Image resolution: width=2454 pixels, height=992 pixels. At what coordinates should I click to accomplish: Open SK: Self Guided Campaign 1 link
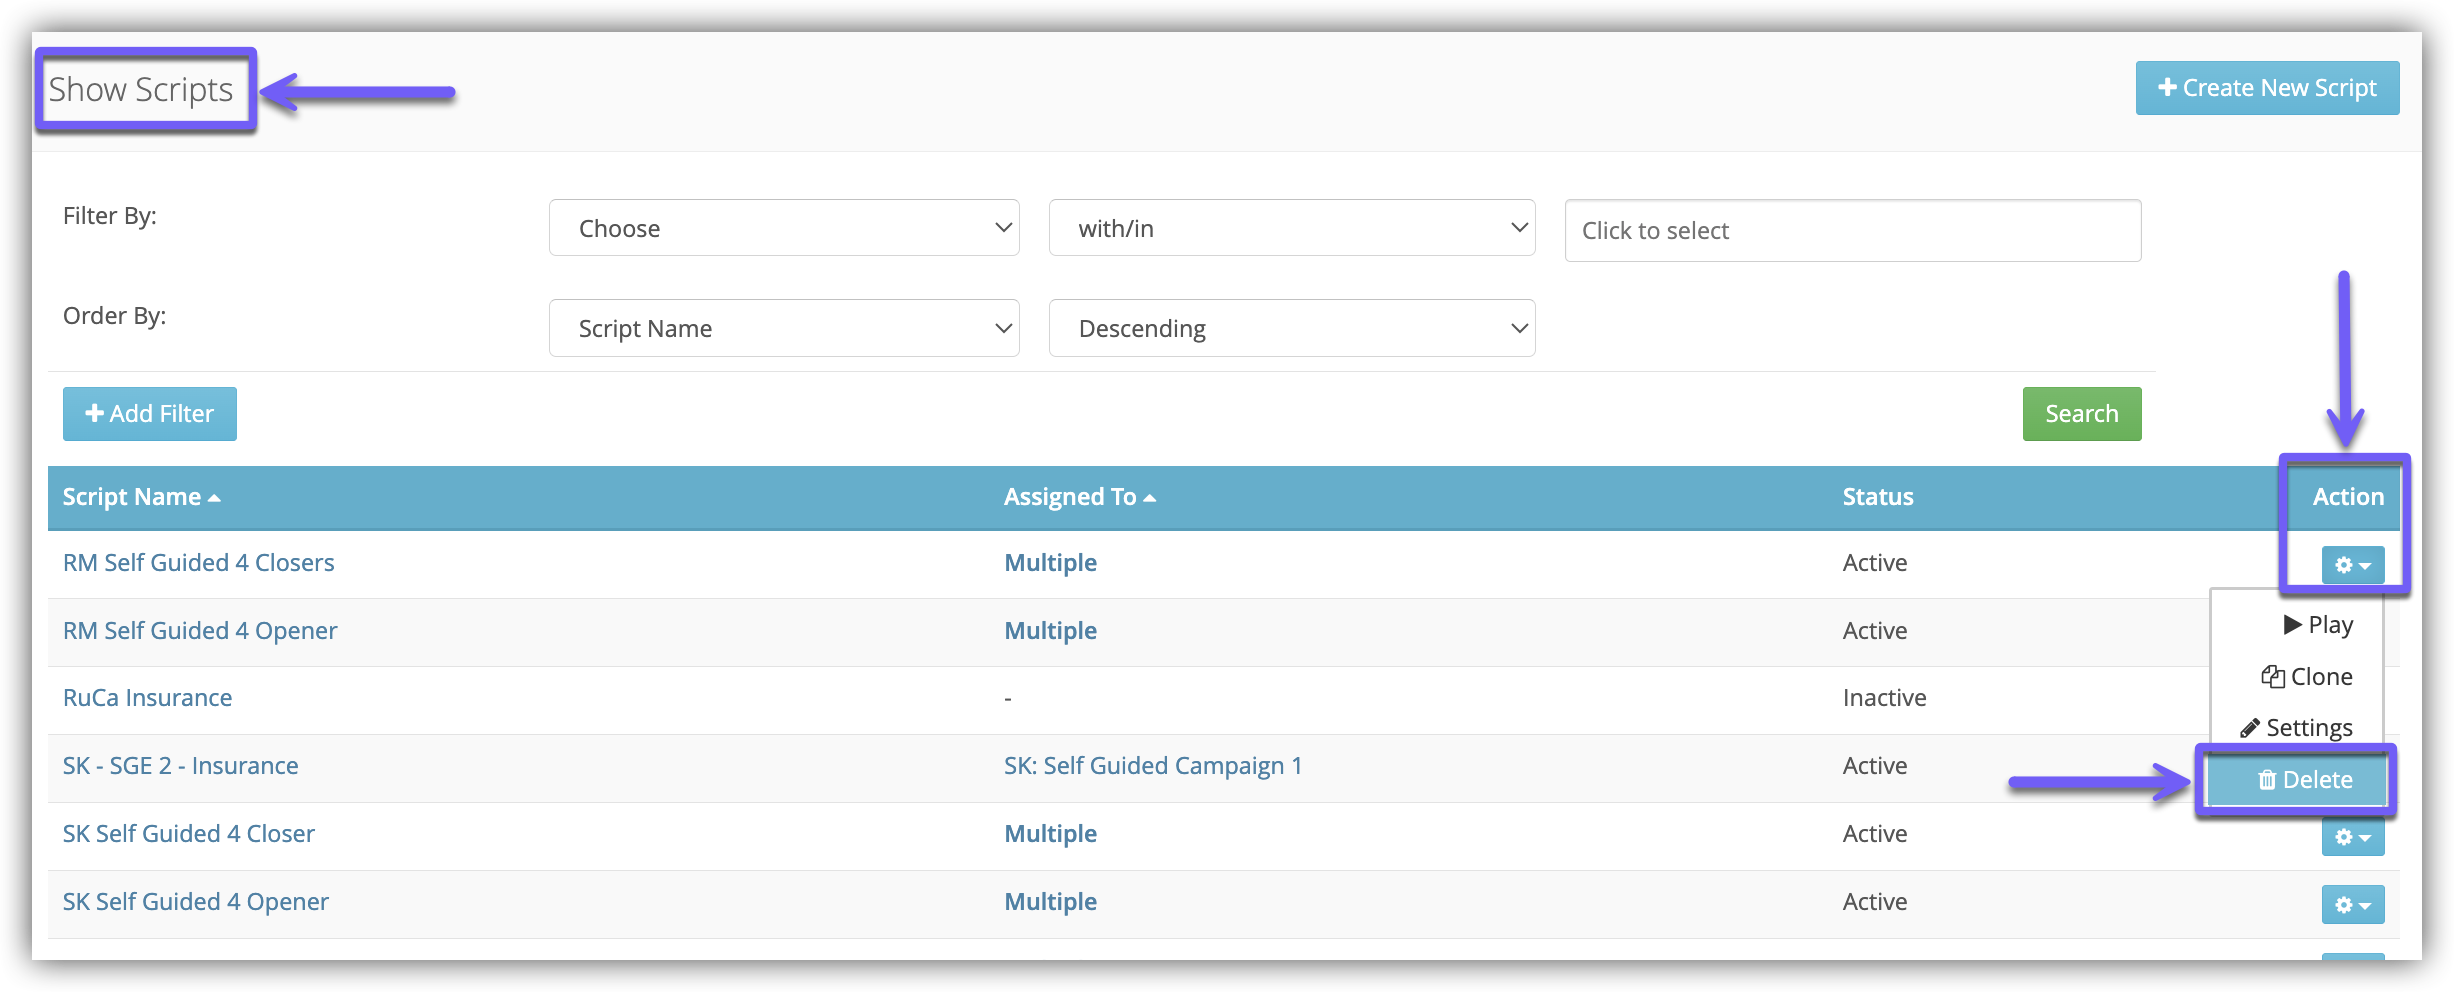click(1152, 766)
